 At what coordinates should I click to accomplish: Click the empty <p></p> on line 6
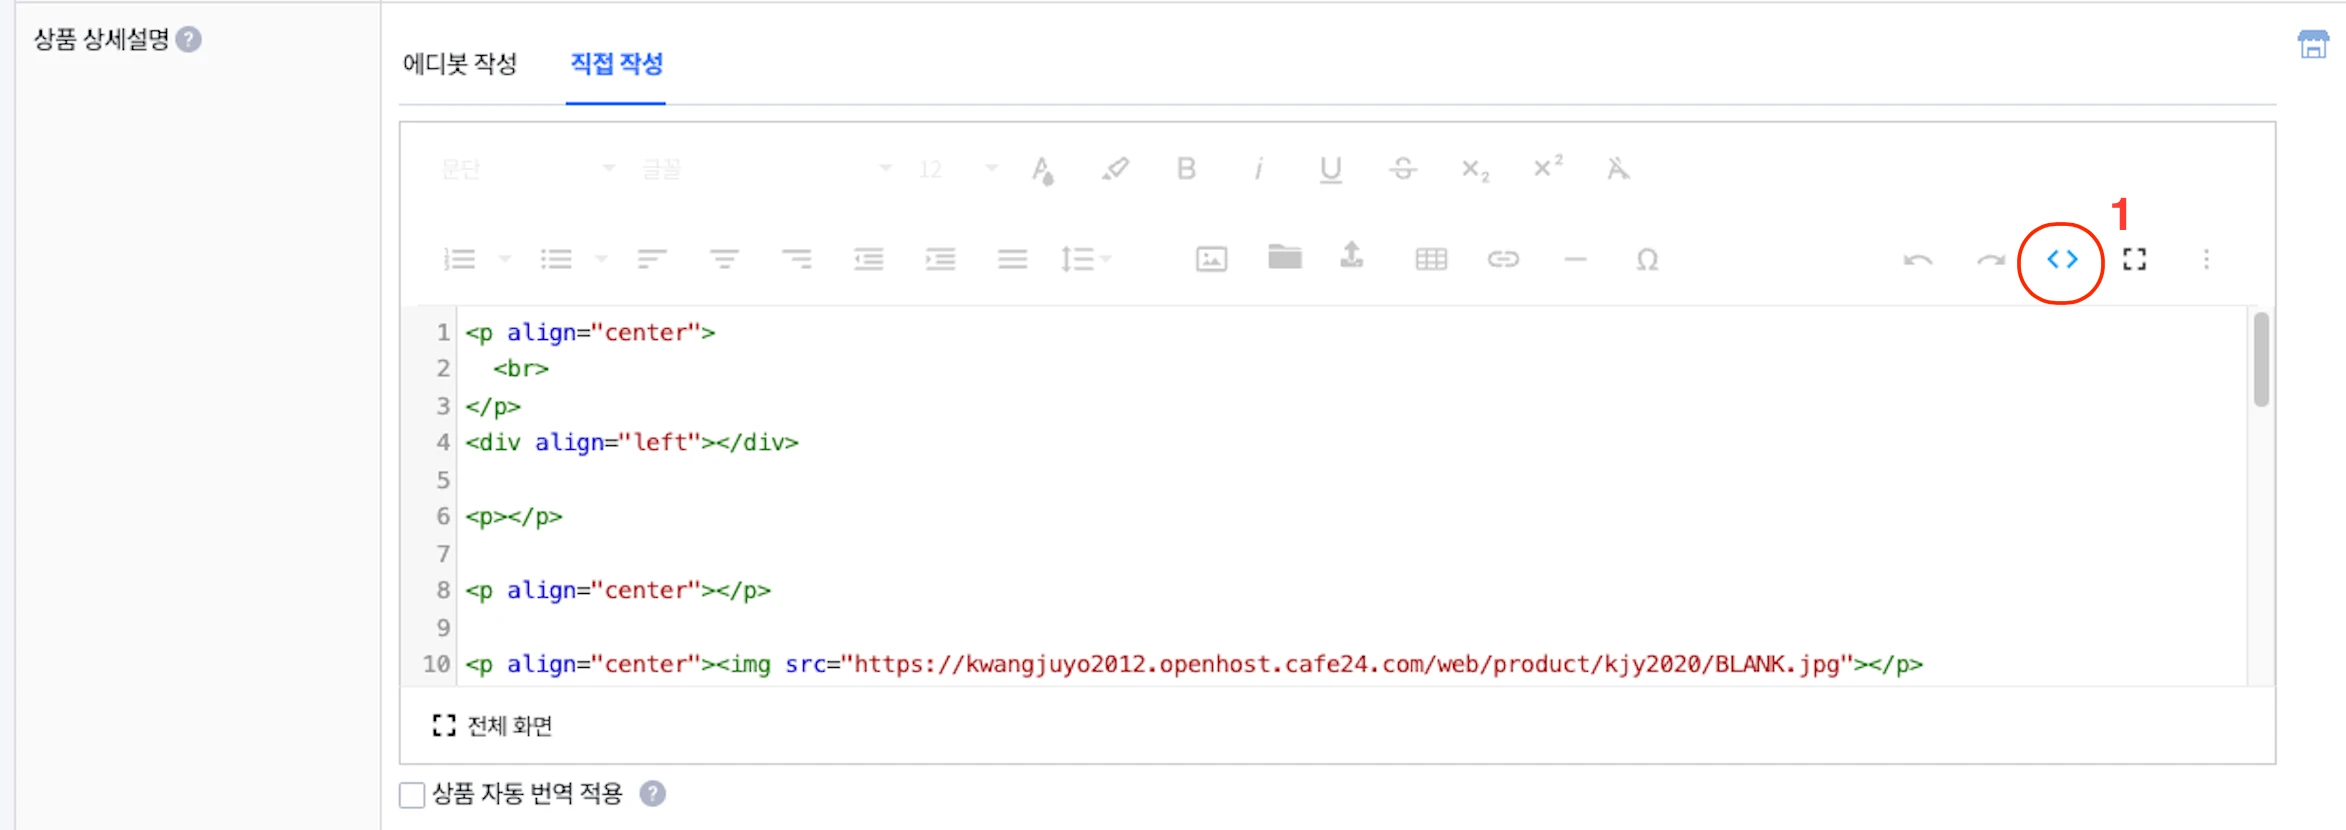[514, 517]
